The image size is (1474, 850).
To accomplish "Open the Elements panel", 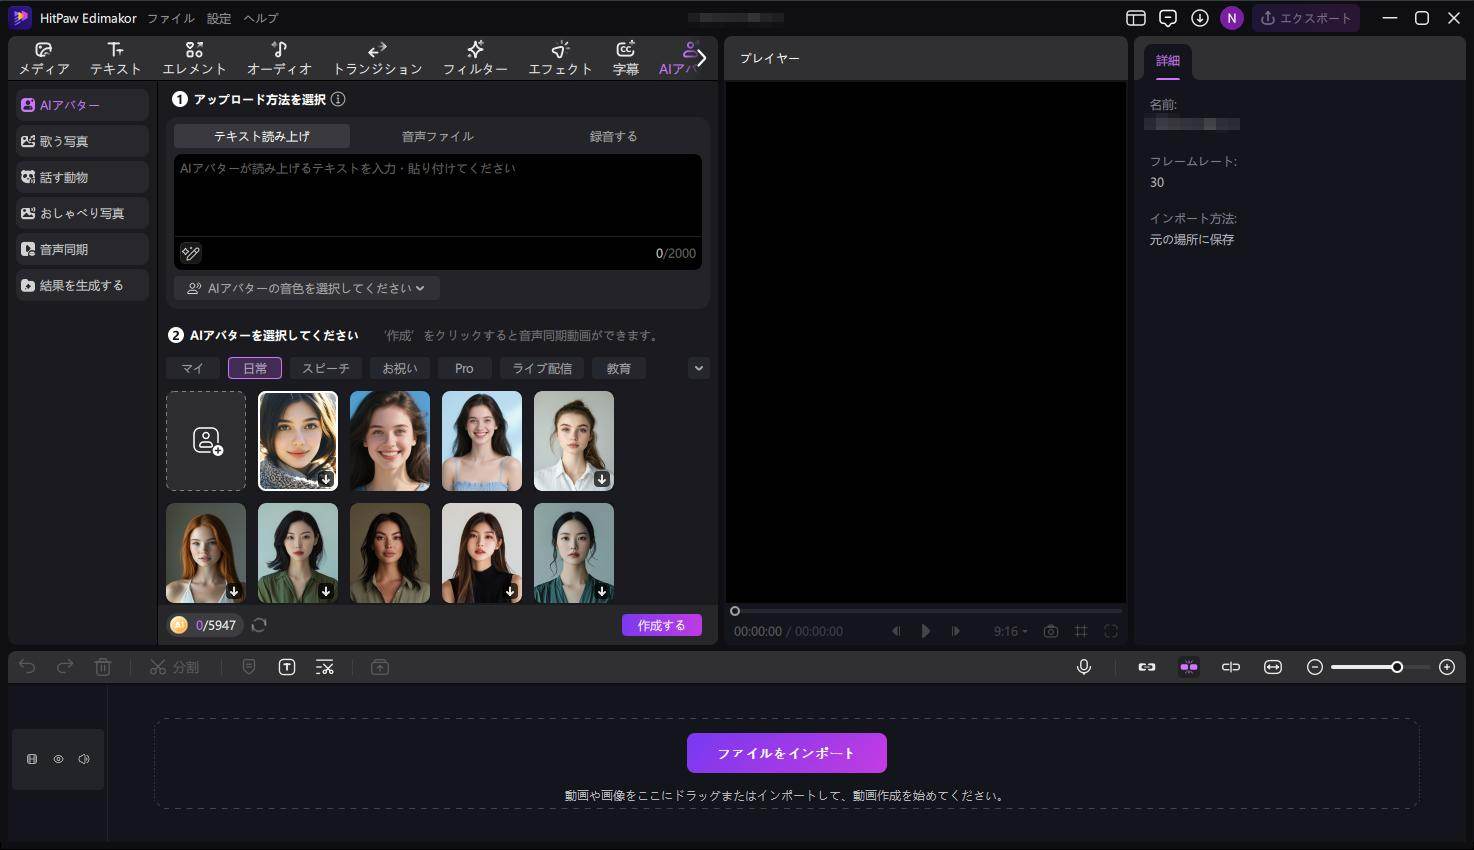I will [194, 58].
